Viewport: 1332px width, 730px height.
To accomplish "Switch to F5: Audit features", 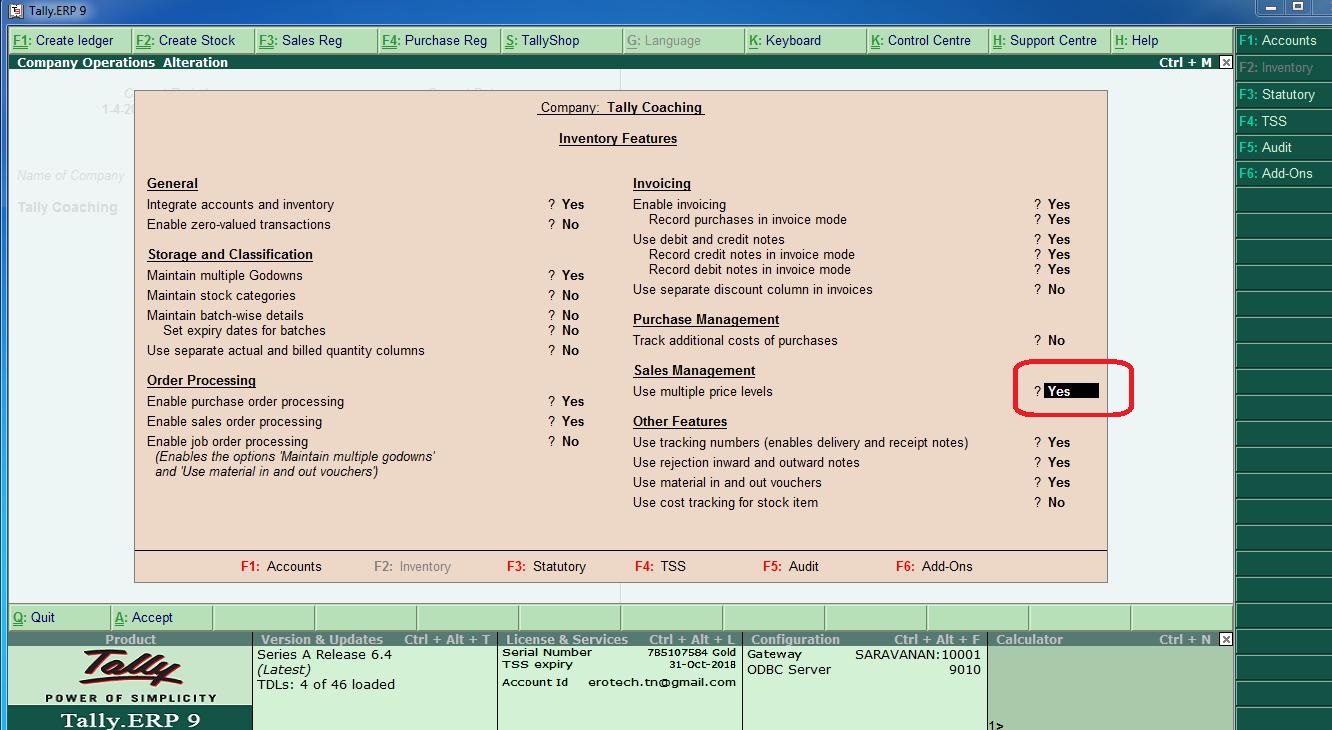I will (1283, 147).
